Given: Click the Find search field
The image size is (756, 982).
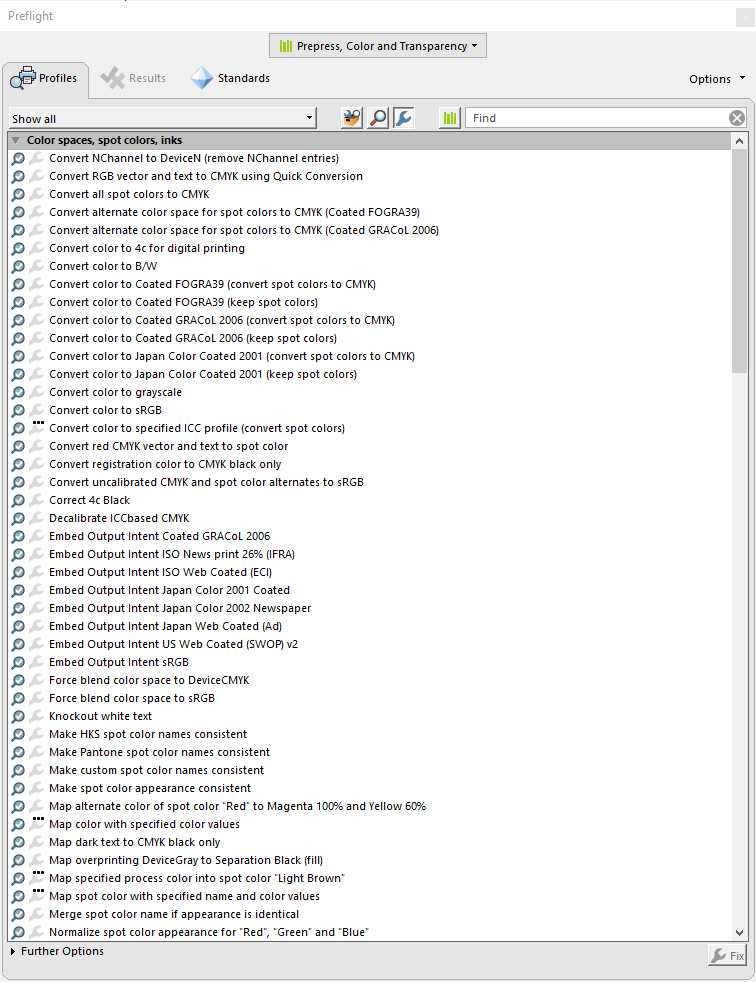Looking at the screenshot, I should [598, 118].
